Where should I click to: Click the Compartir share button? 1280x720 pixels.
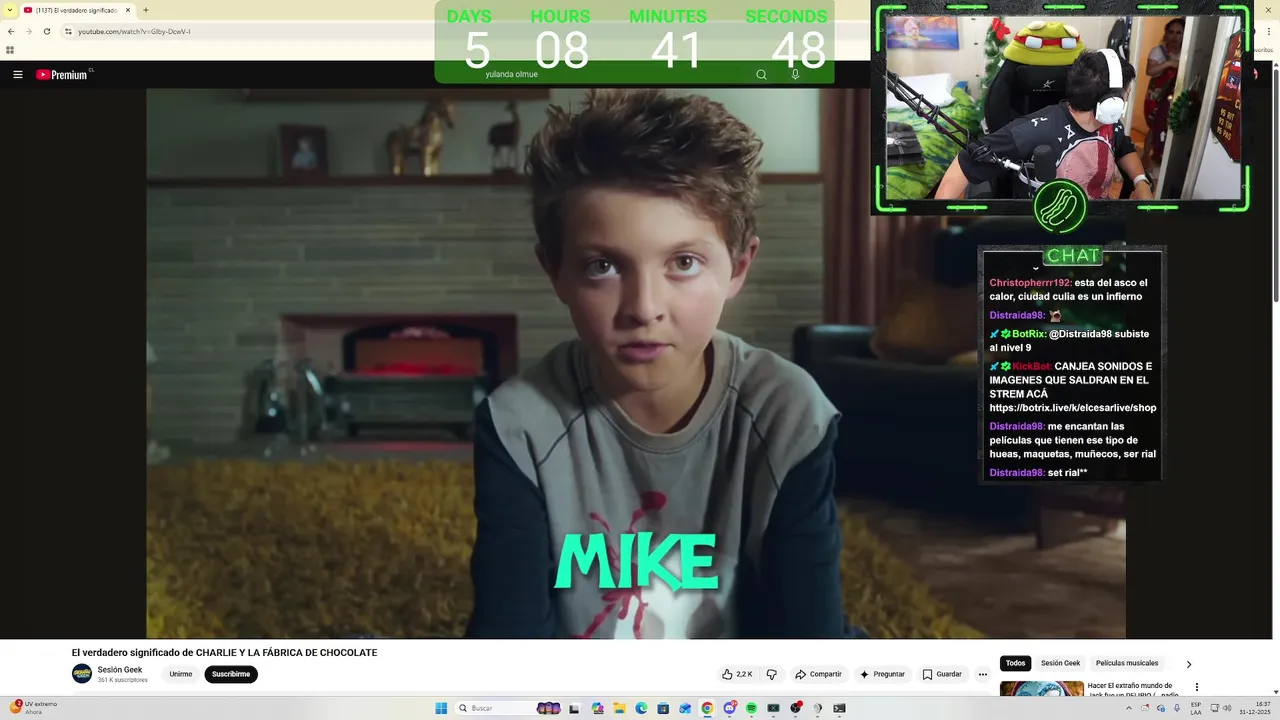[818, 674]
